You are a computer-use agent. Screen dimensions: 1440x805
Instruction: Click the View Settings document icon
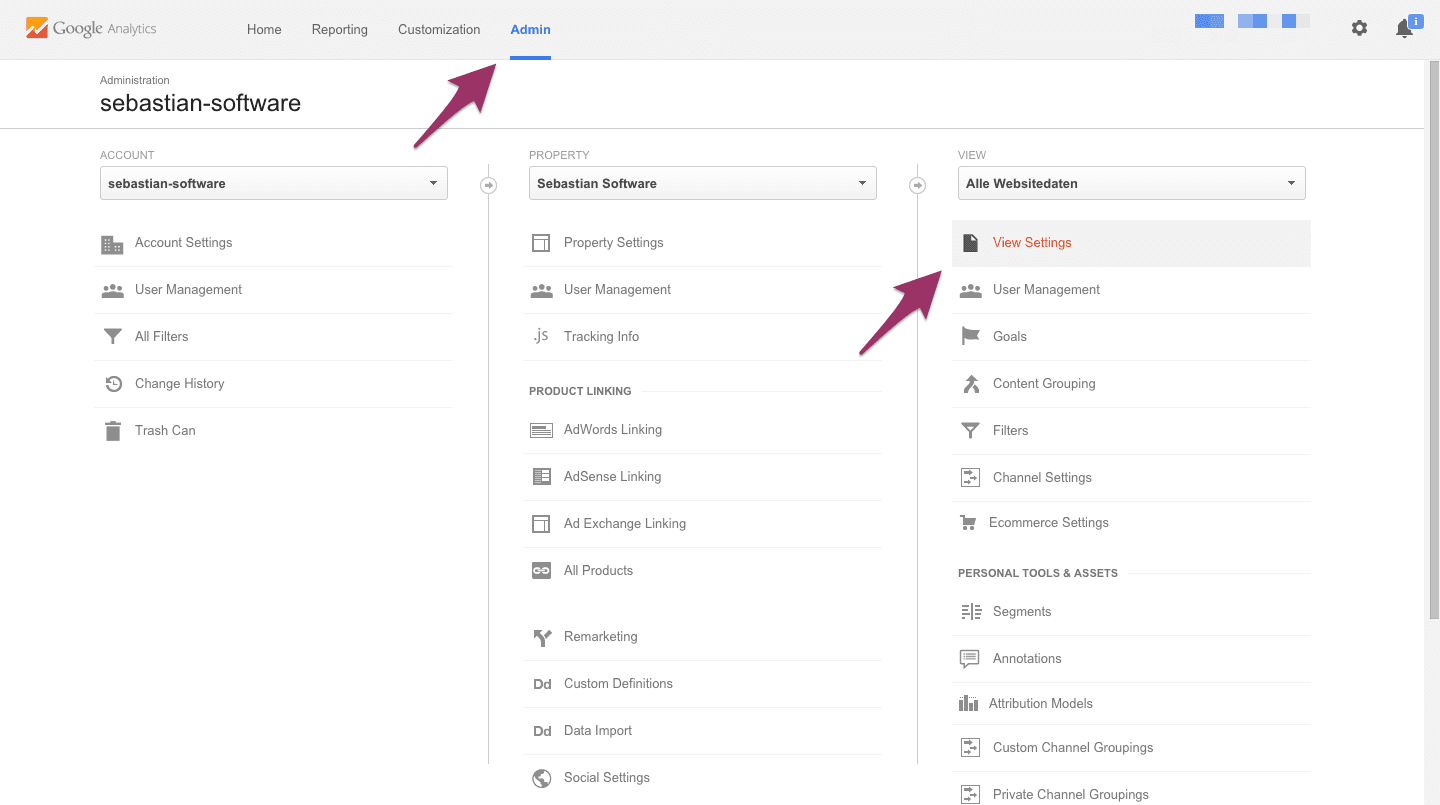969,243
